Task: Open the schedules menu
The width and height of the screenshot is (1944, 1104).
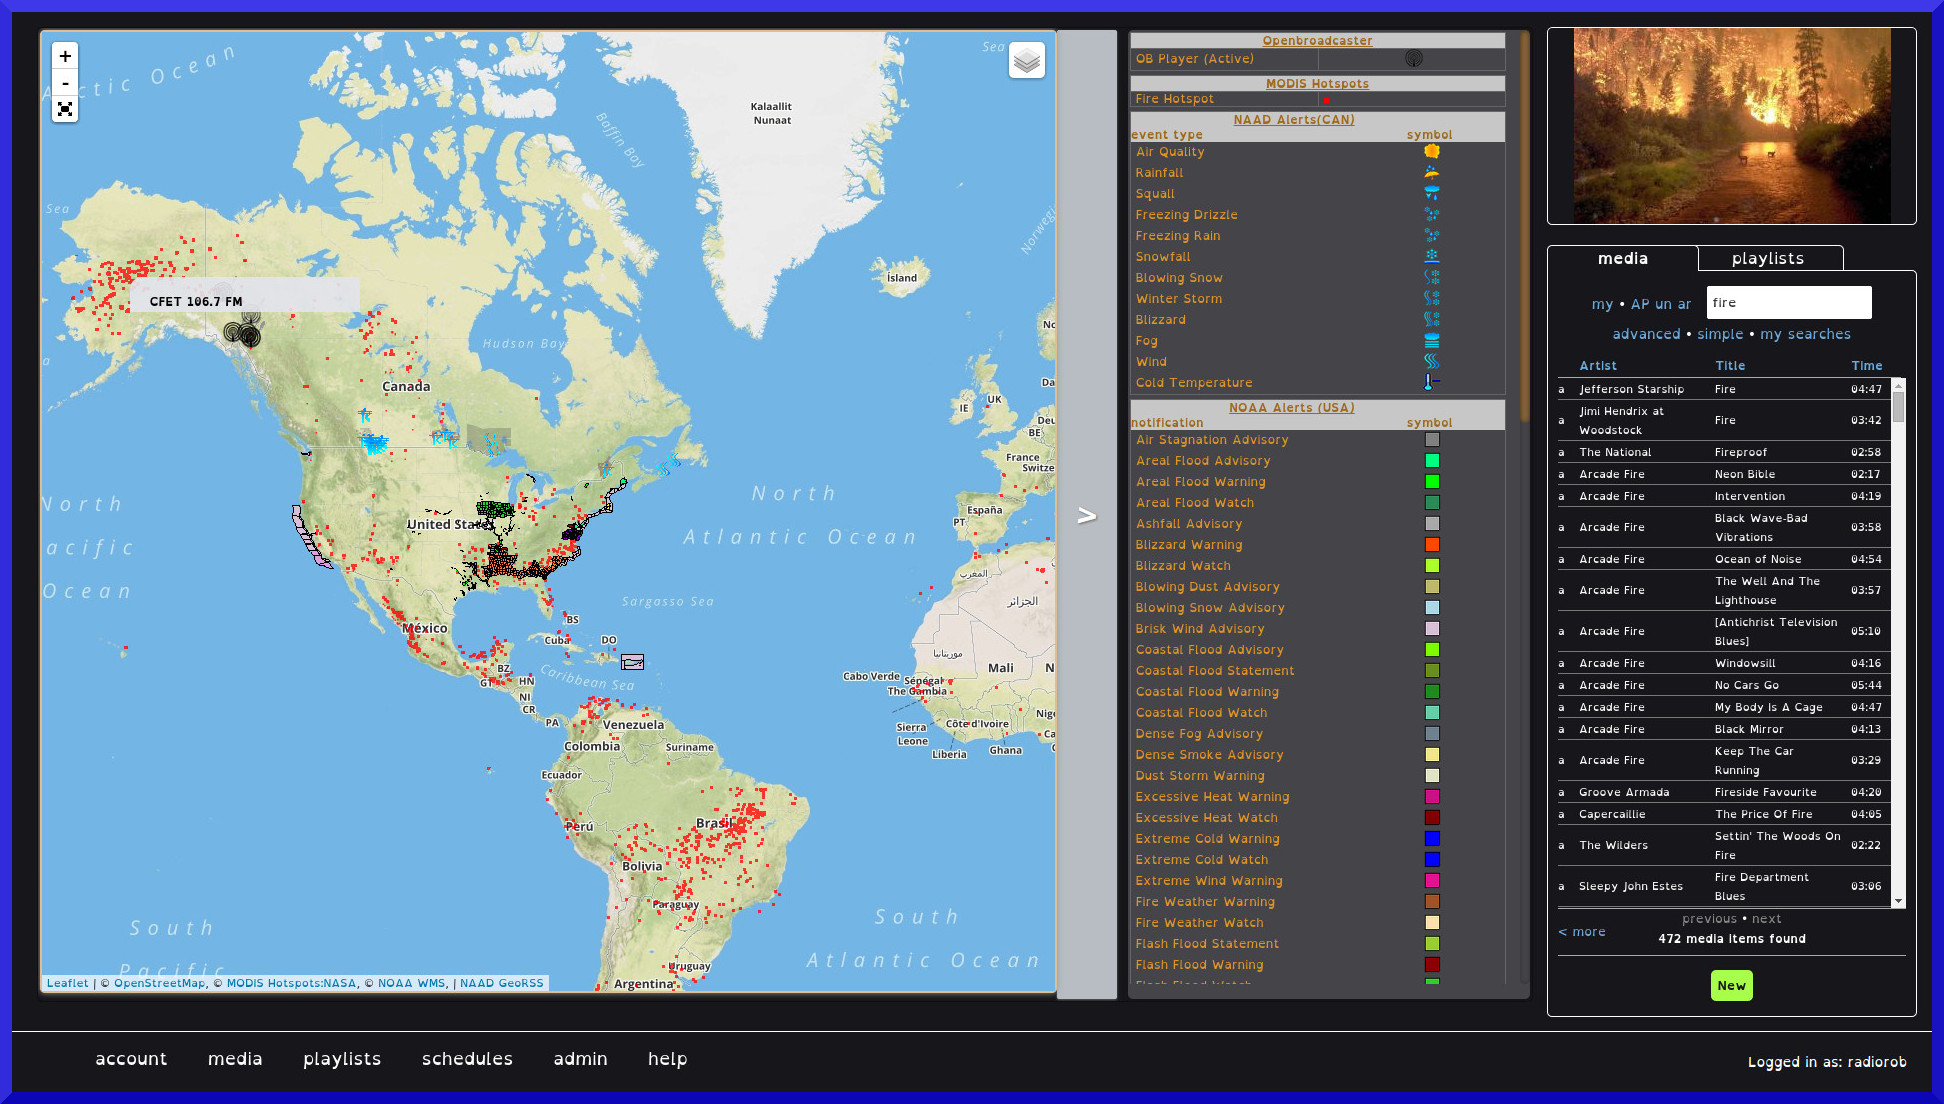Action: tap(467, 1059)
